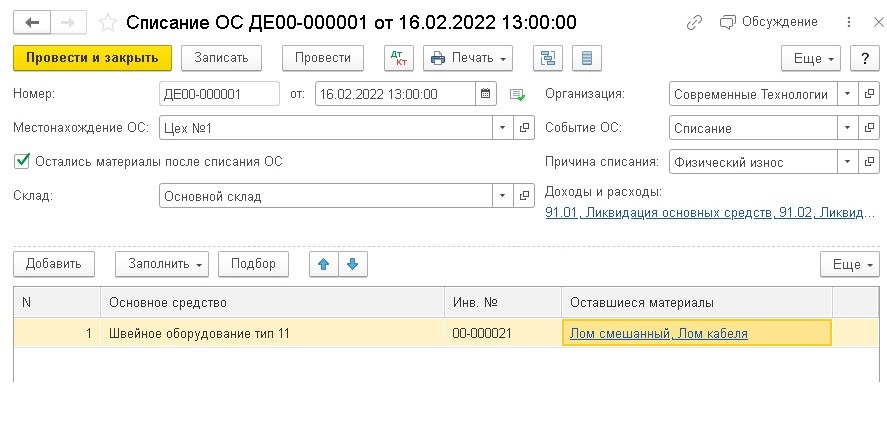This screenshot has width=887, height=423.
Task: Click Провести и закрыть button
Action: tap(92, 58)
